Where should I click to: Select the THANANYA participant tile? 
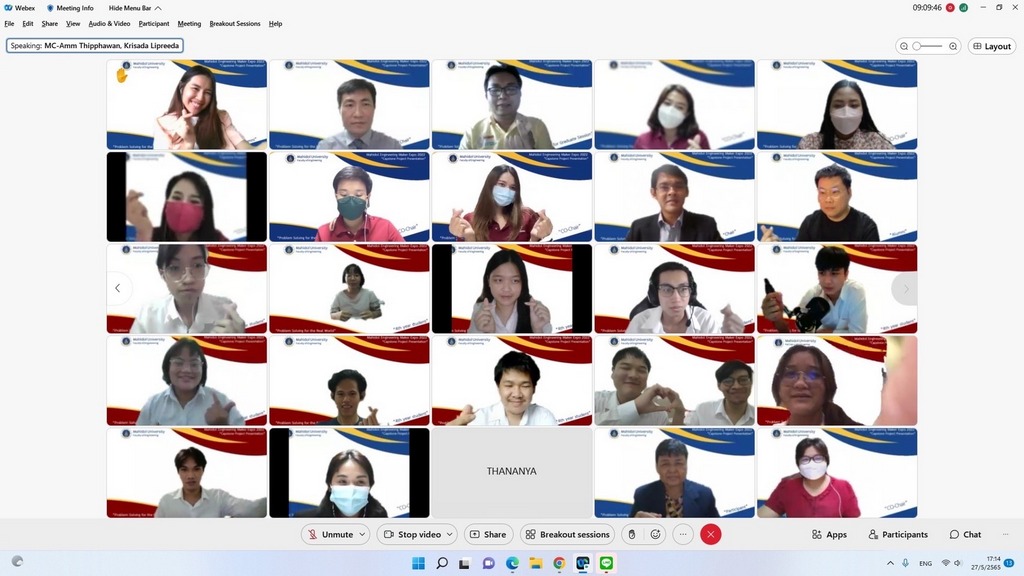[x=511, y=472]
